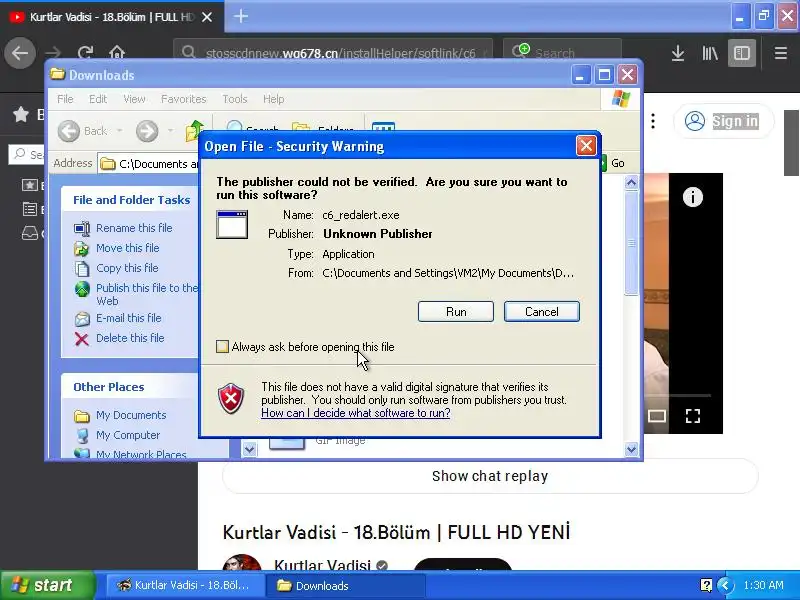Select Rename this file task
Viewport: 800px width, 600px height.
(134, 228)
